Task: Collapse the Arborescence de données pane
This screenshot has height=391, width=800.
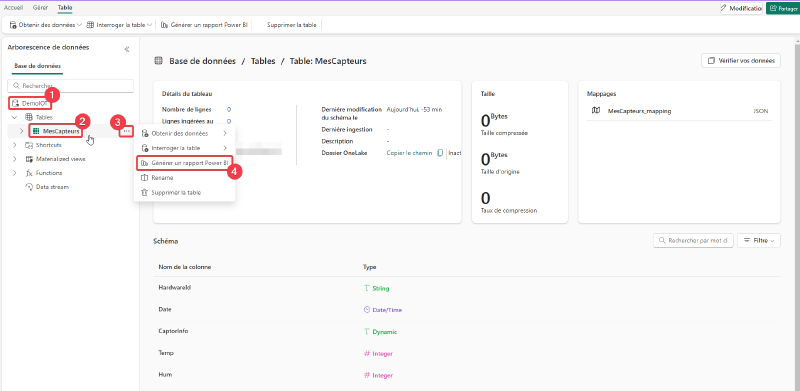Action: click(x=127, y=49)
